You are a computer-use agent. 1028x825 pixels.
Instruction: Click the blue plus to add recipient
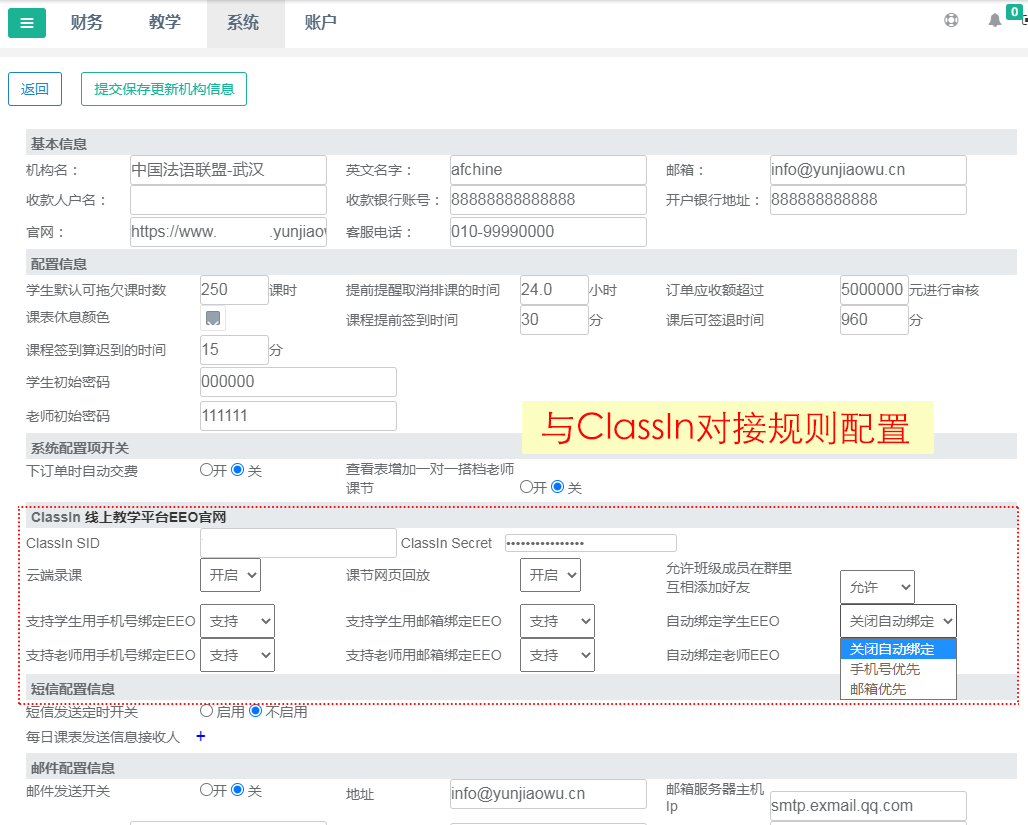click(200, 737)
